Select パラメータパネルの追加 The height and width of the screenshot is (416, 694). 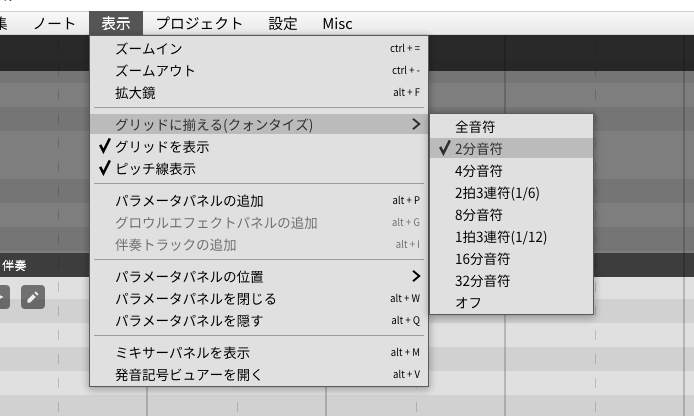[189, 201]
